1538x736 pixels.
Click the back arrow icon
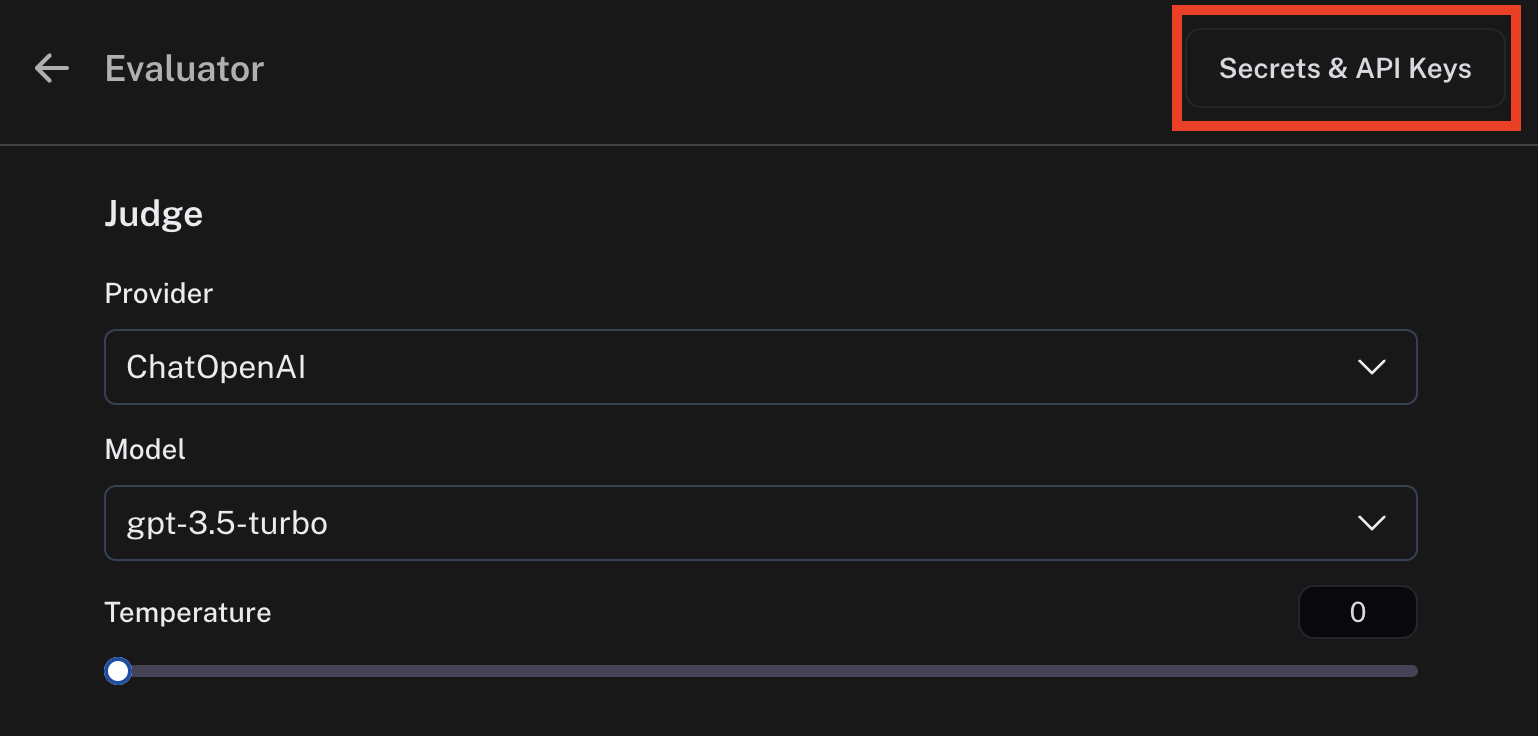[x=51, y=68]
